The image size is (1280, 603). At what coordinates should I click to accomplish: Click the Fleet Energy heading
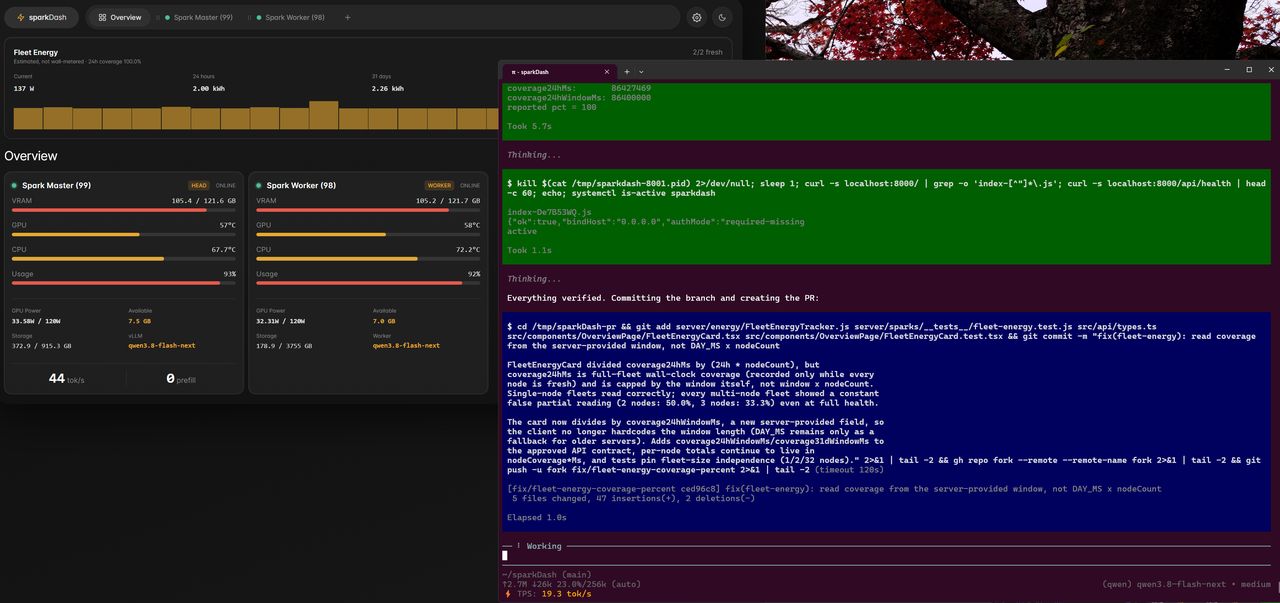point(36,52)
